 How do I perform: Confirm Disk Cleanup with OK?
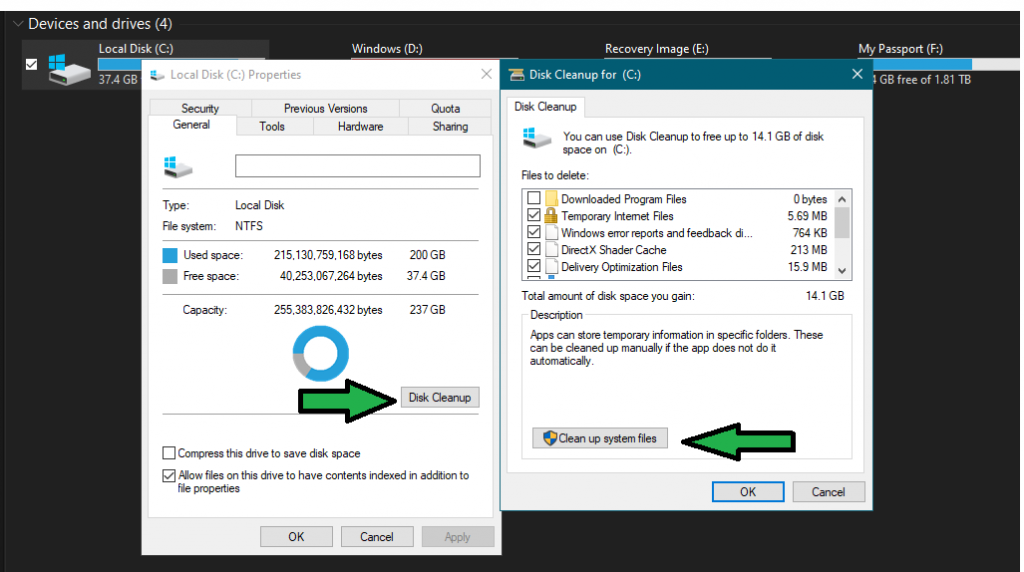(x=748, y=492)
